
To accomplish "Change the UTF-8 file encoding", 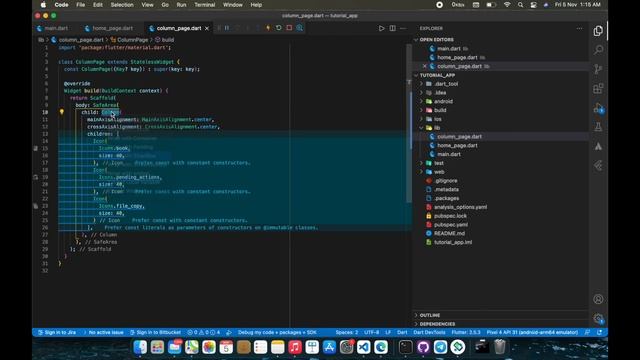I will pyautogui.click(x=371, y=332).
